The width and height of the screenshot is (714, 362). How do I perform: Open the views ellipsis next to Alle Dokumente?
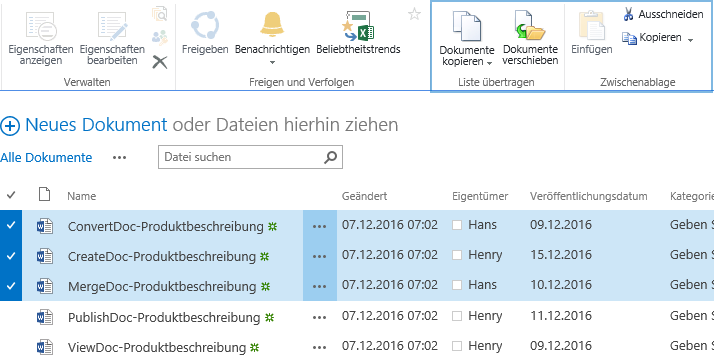point(119,158)
